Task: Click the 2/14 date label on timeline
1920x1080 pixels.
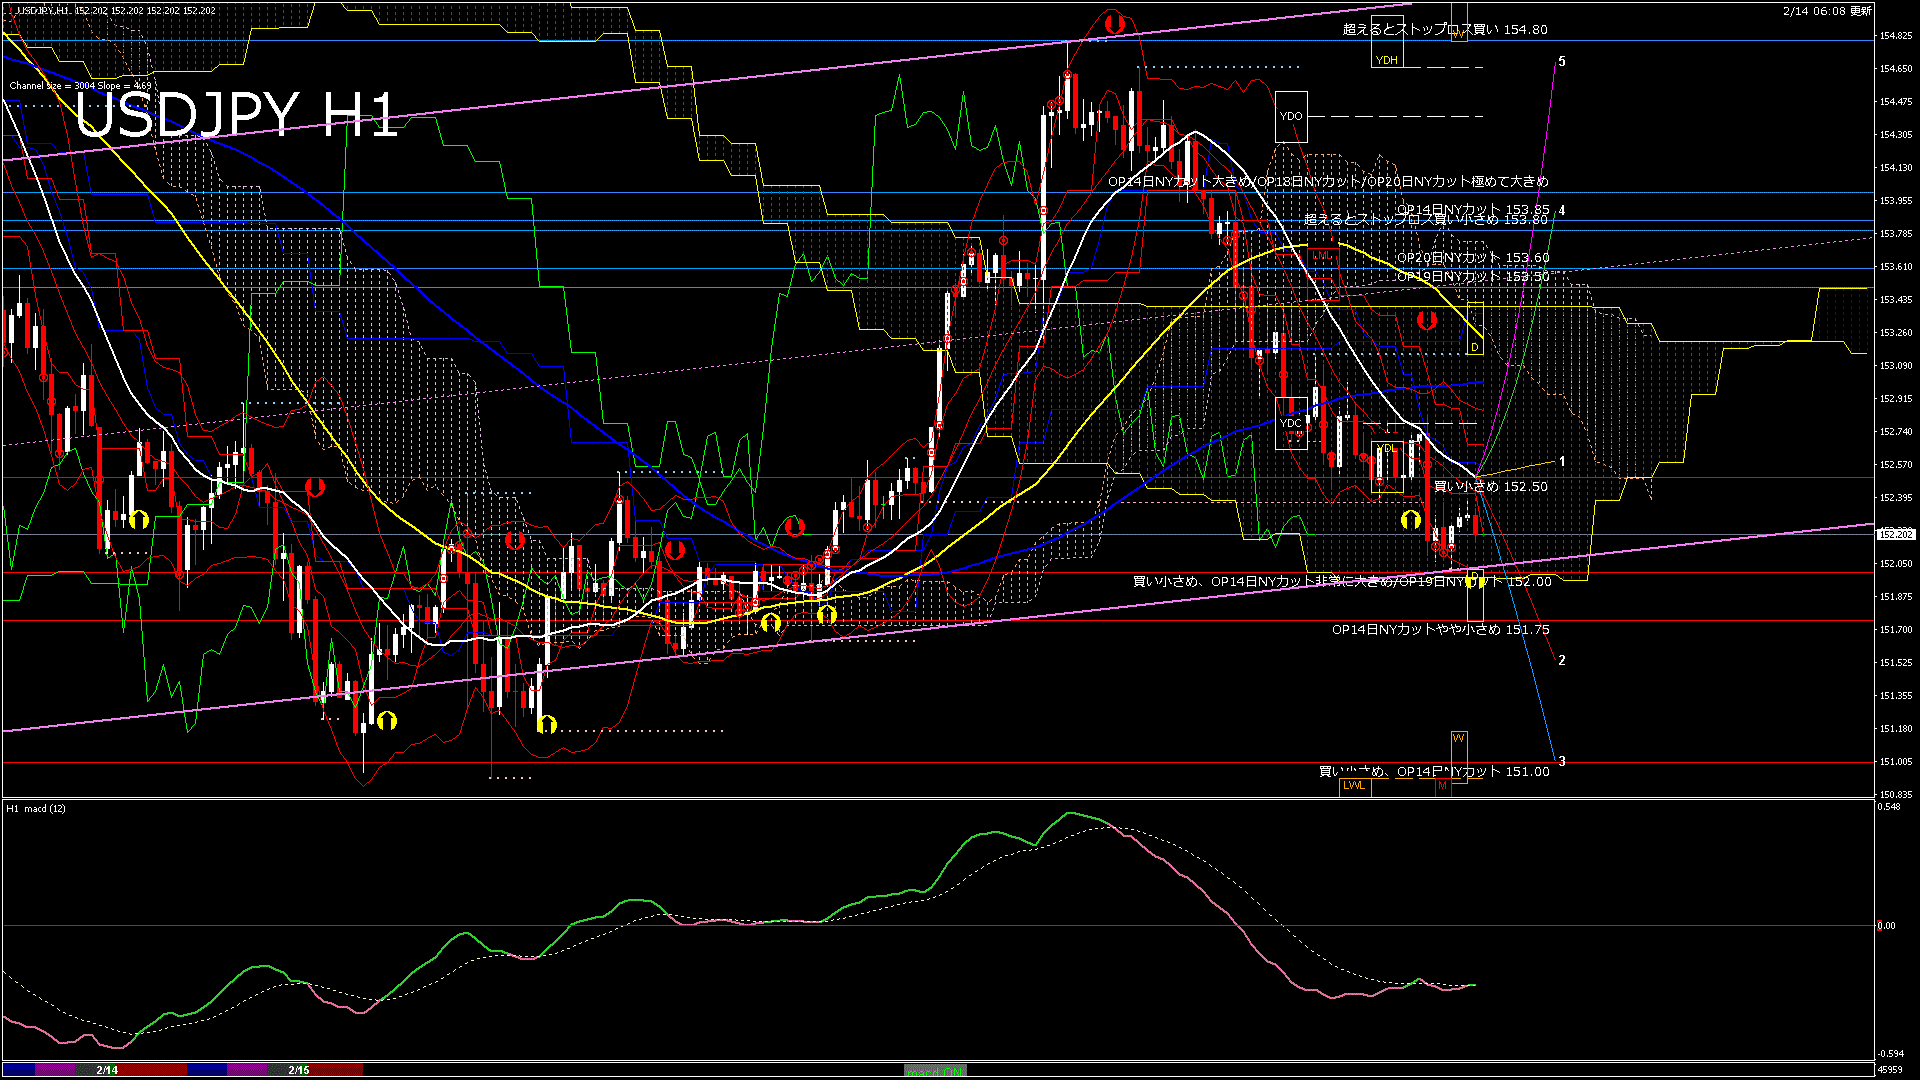Action: 107,1070
